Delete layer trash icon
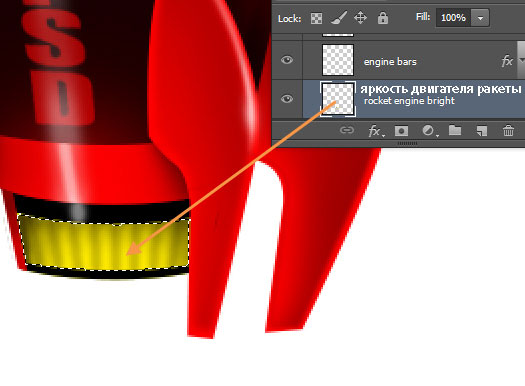Screen dimensions: 525x386 pos(508,130)
